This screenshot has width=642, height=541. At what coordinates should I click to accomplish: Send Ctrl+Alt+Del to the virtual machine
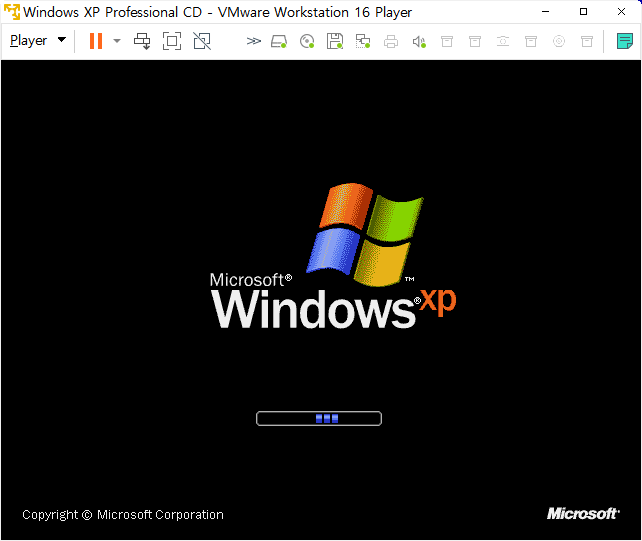click(142, 41)
